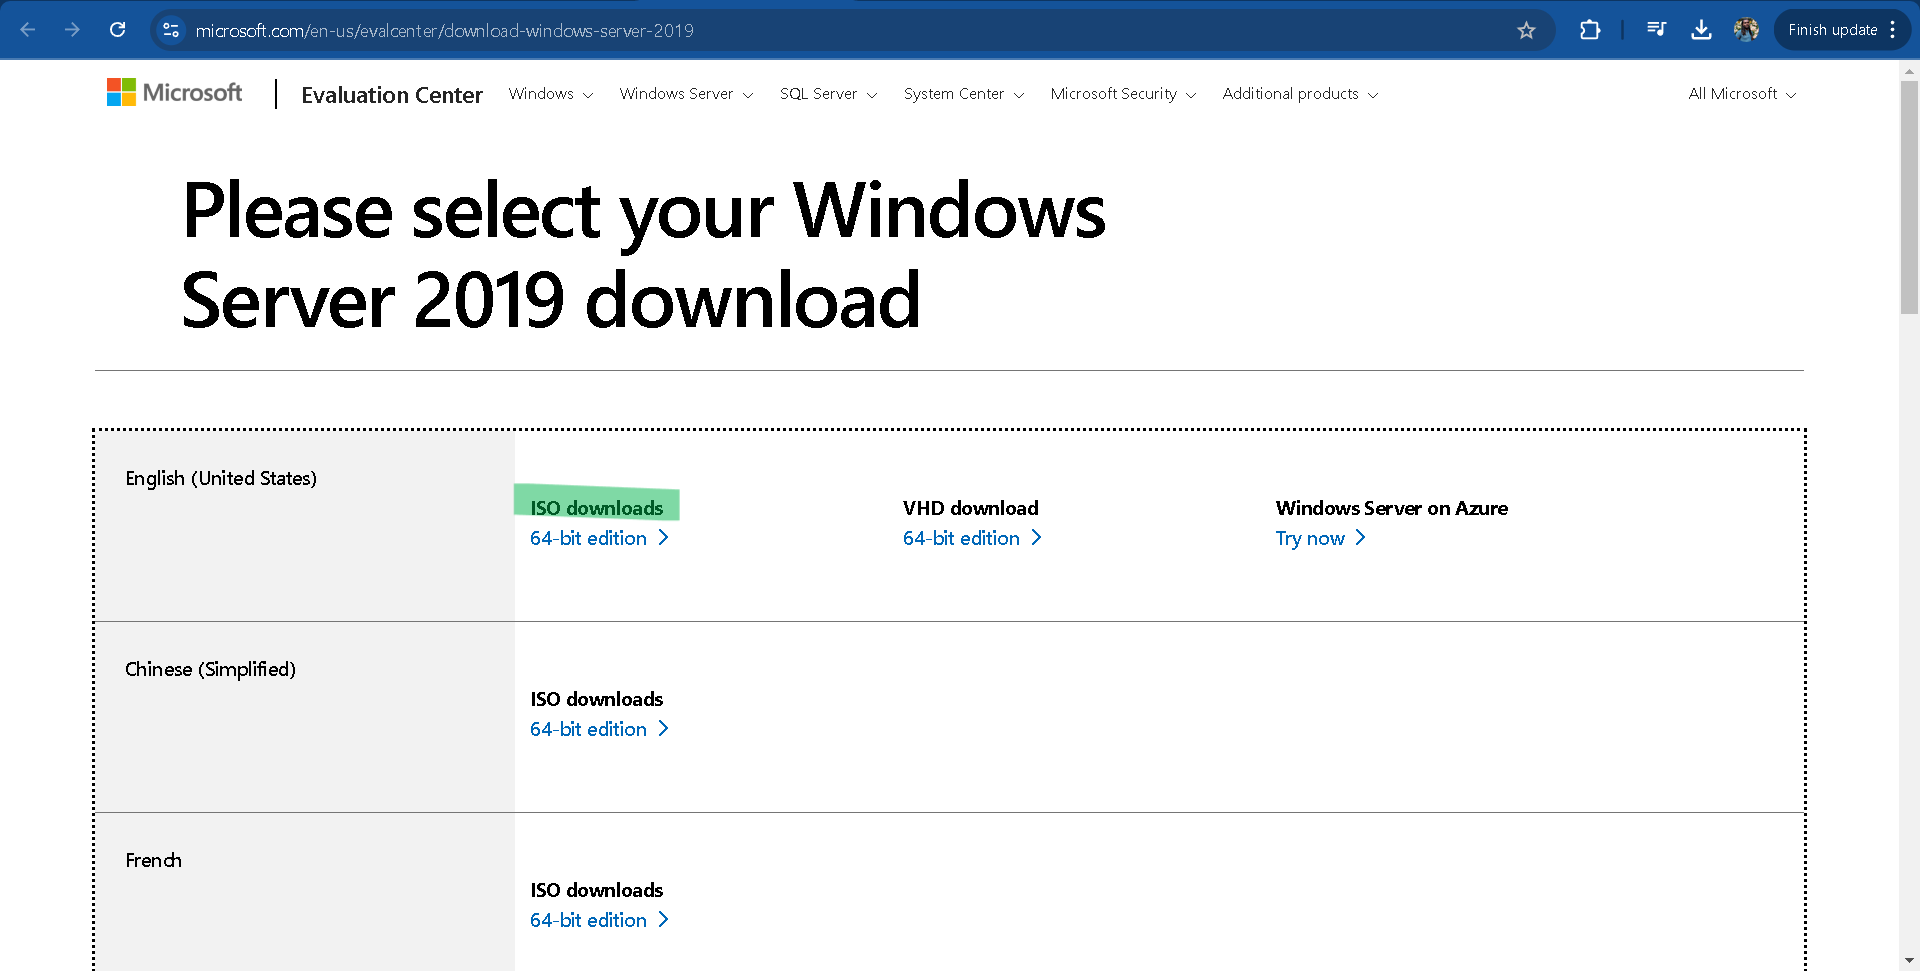Screen dimensions: 1920x971
Task: Open VHD download 64-bit edition link
Action: point(972,538)
